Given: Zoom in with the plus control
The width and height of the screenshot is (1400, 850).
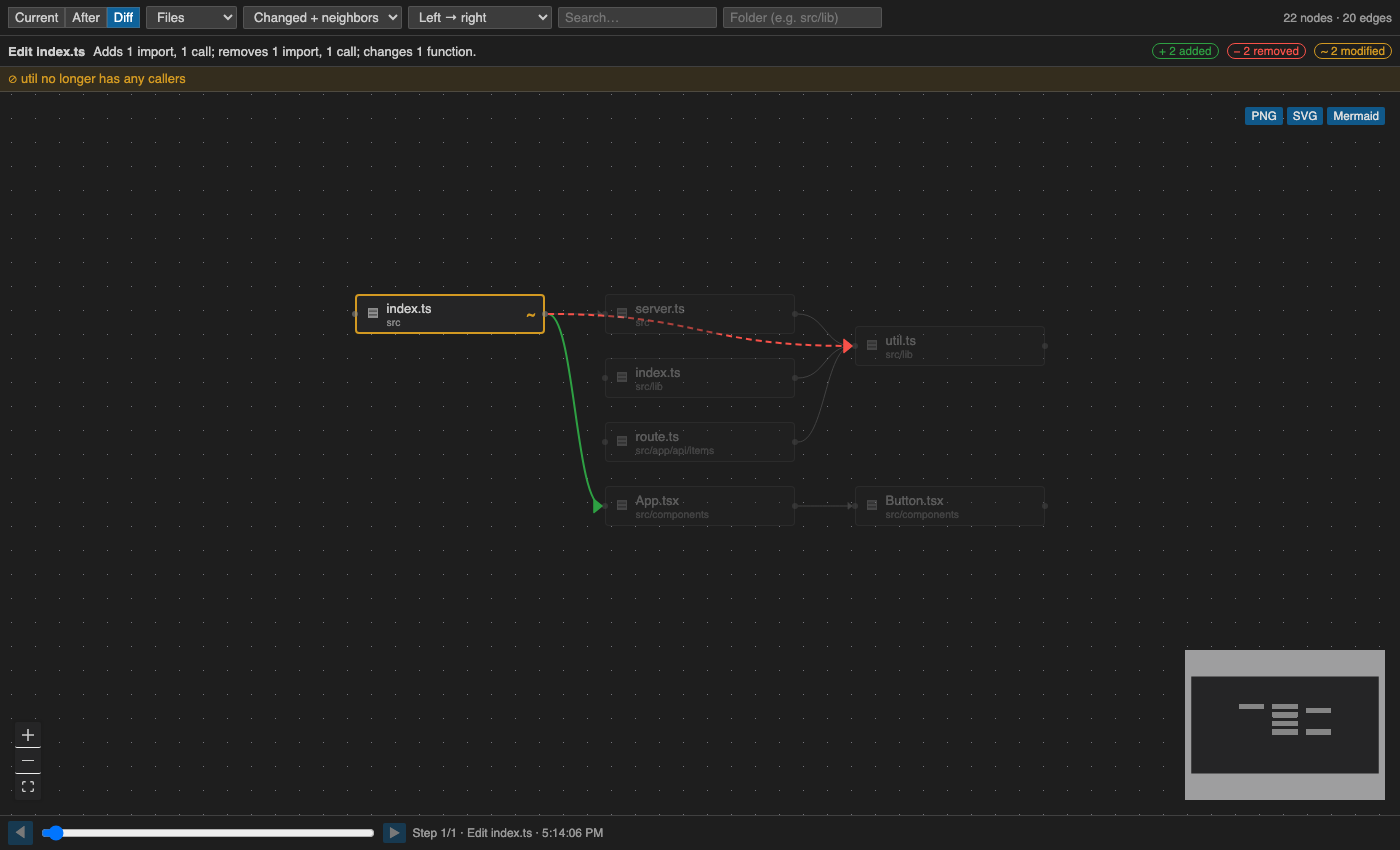Looking at the screenshot, I should tap(28, 735).
